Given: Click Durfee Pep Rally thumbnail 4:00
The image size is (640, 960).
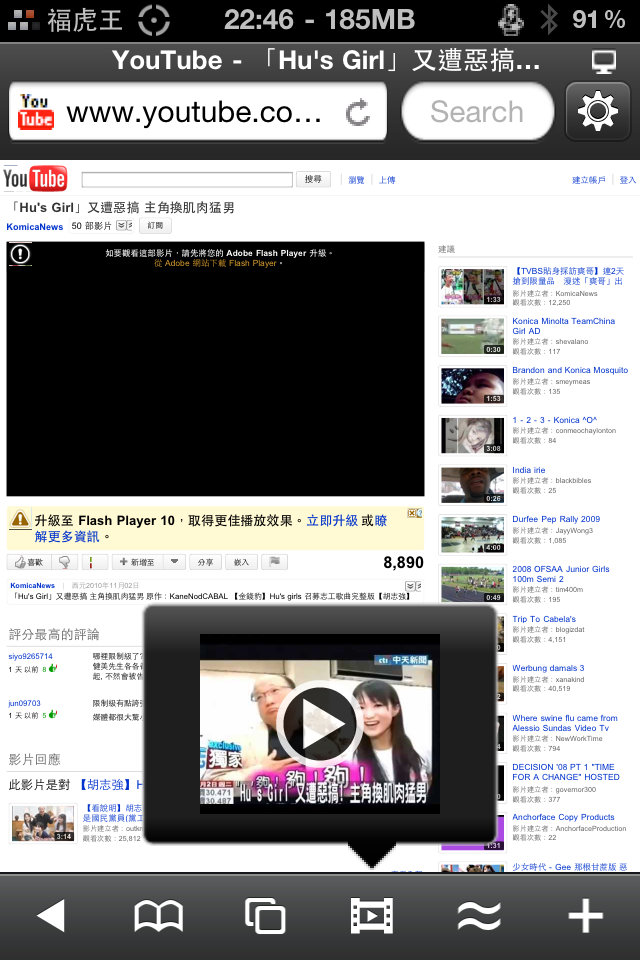Looking at the screenshot, I should [472, 534].
